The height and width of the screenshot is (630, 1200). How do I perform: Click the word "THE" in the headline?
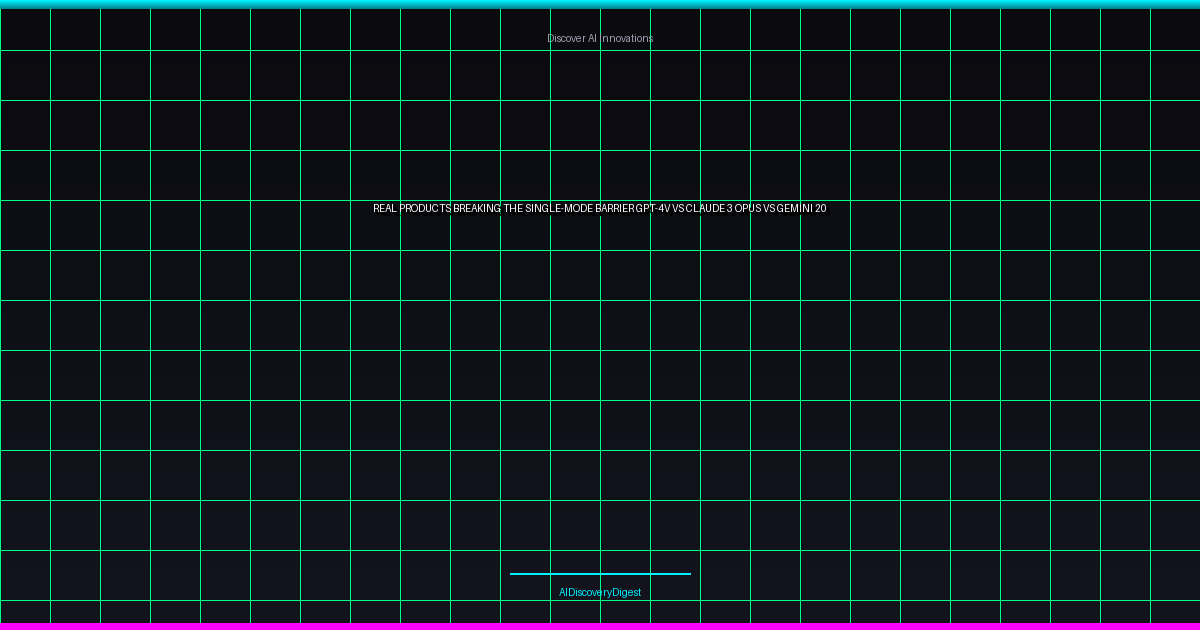pos(513,208)
